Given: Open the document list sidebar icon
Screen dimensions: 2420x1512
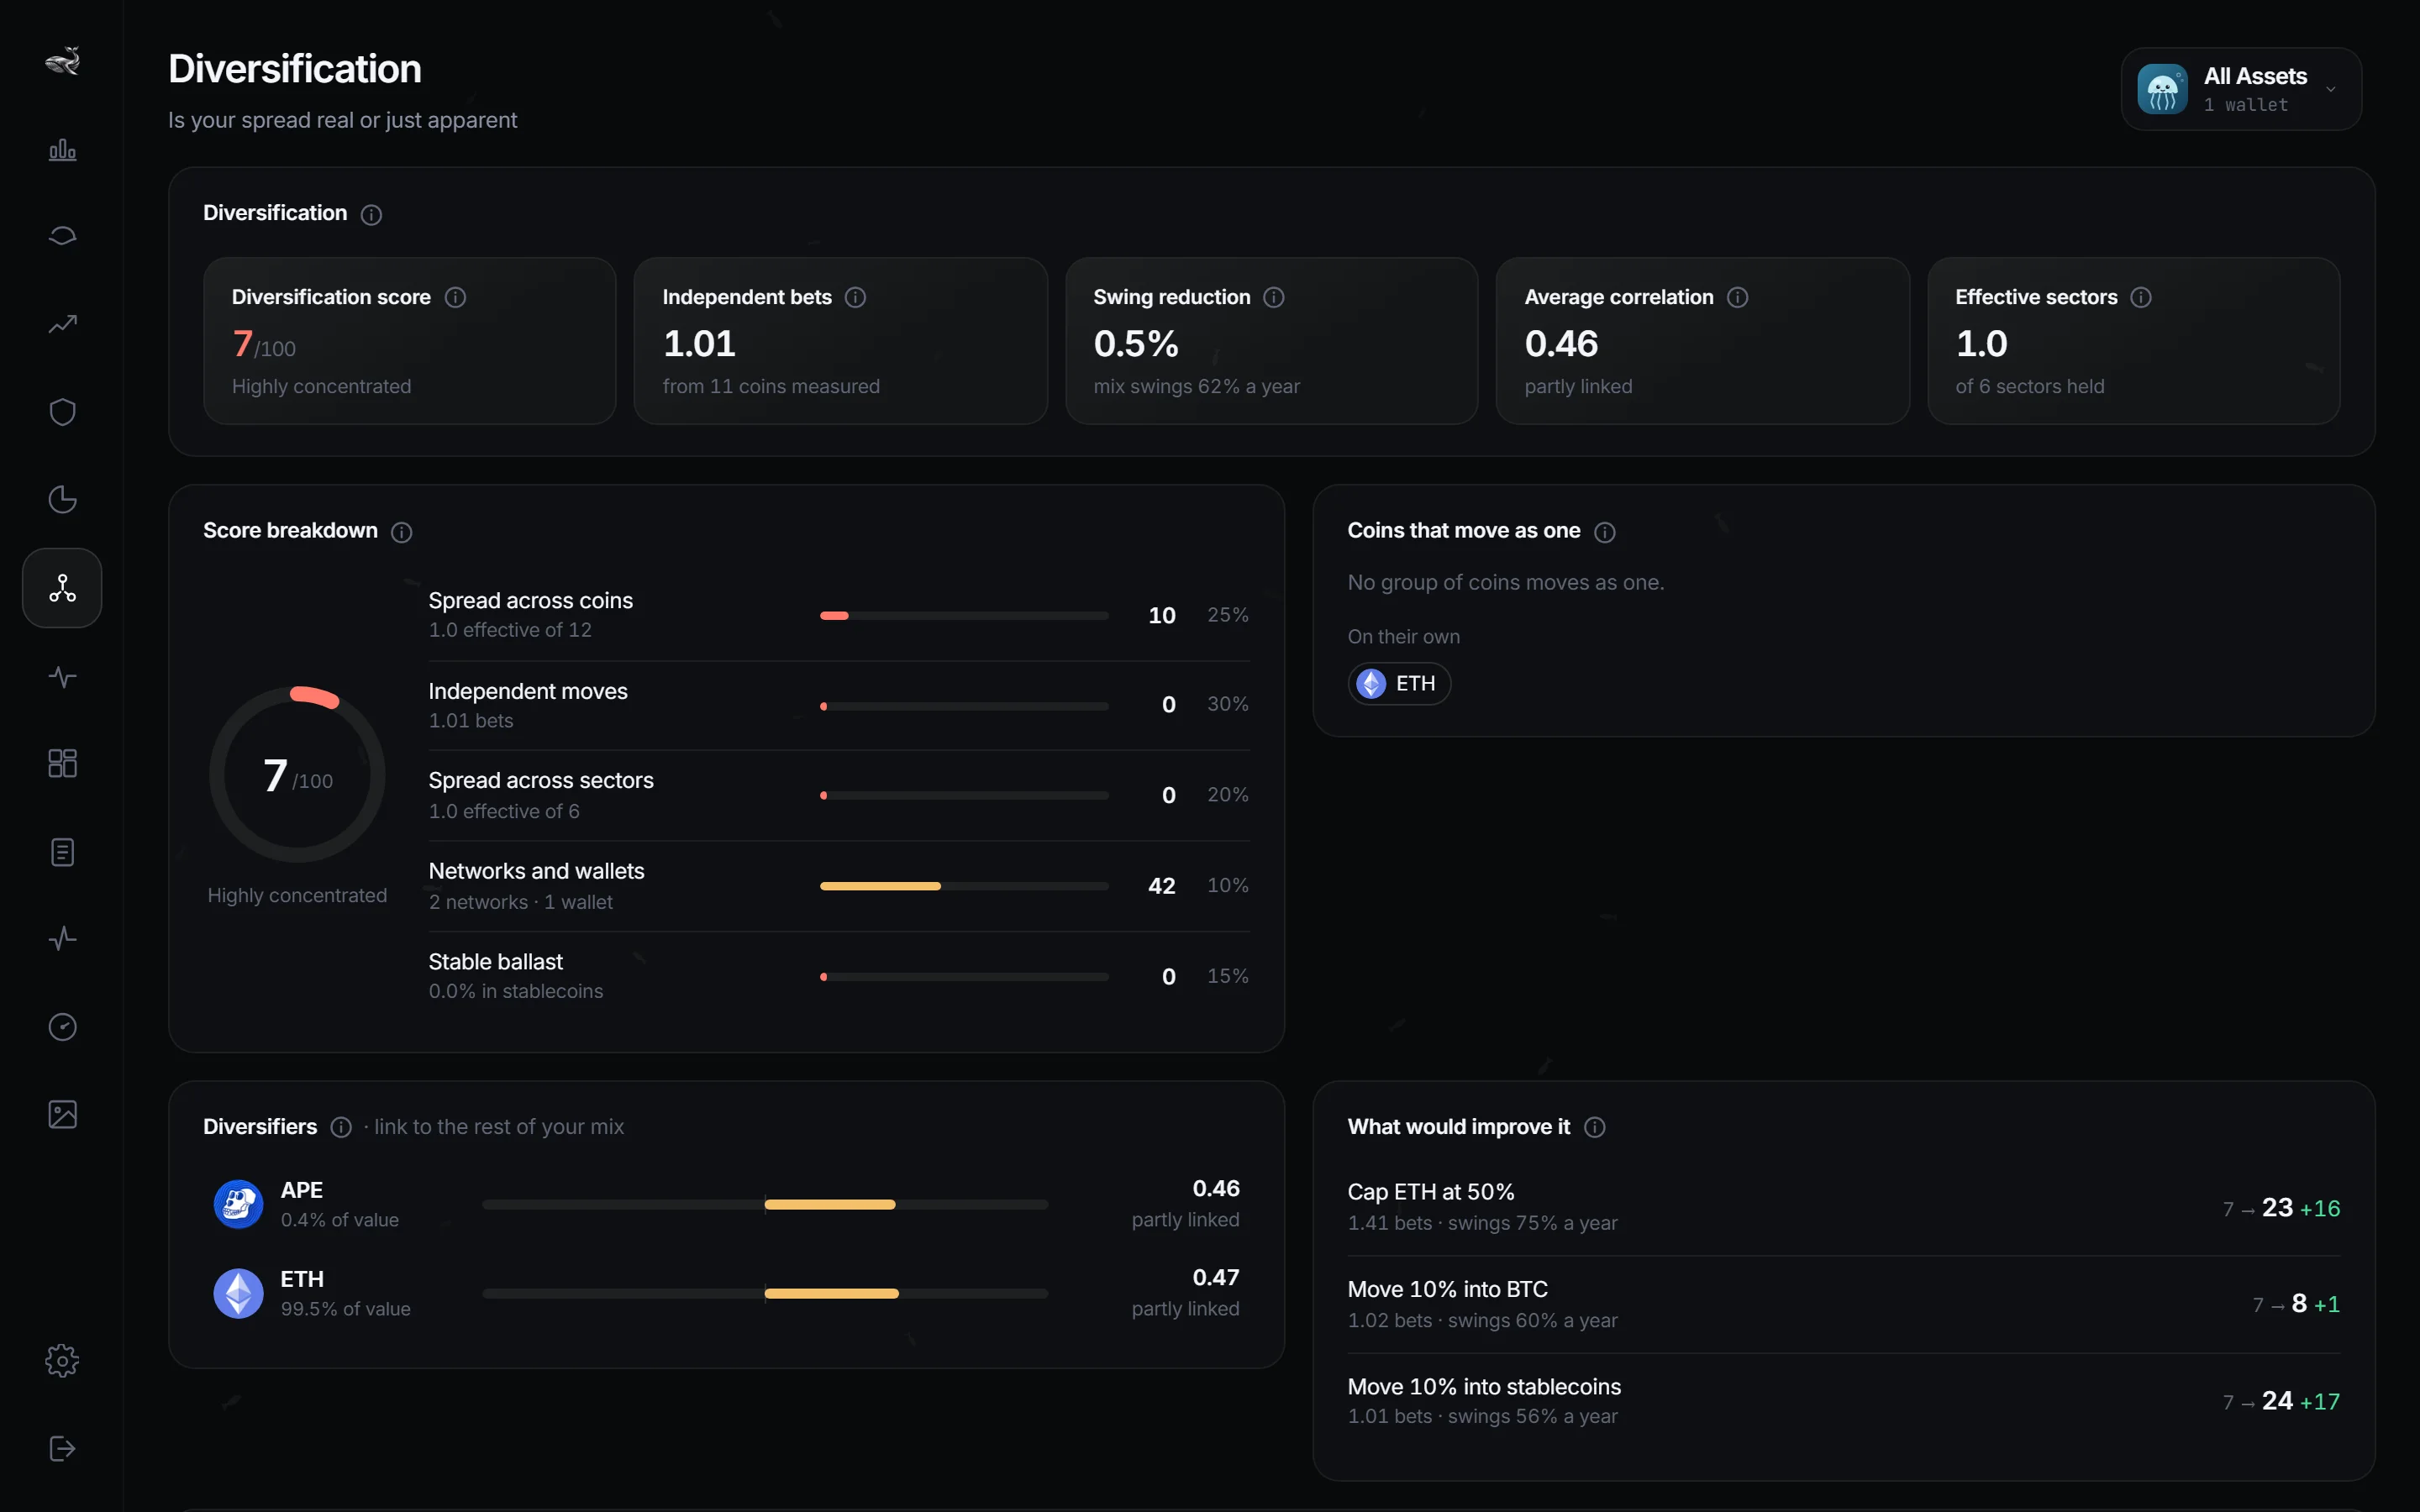Looking at the screenshot, I should (x=62, y=852).
